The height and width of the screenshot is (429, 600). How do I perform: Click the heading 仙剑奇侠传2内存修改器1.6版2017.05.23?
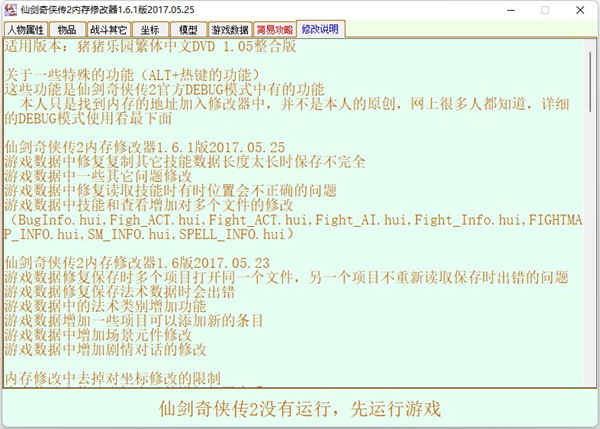coord(137,263)
